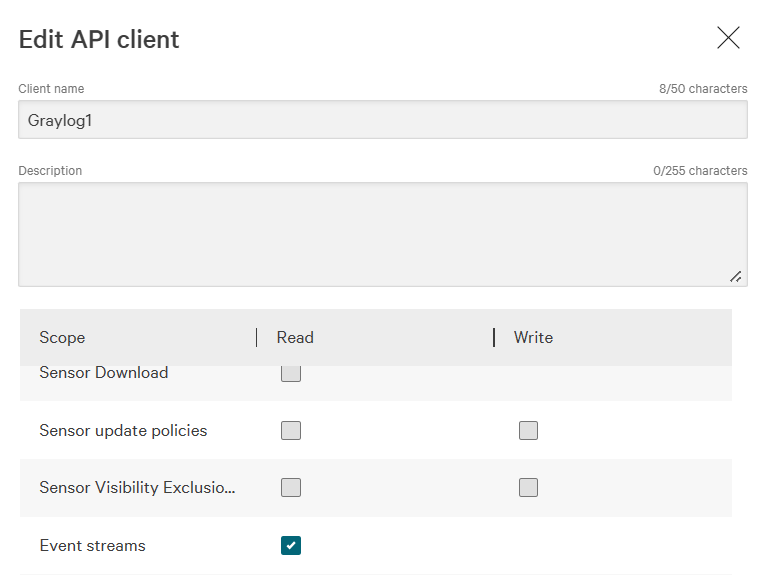Select the Event streams scope label

pyautogui.click(x=92, y=546)
